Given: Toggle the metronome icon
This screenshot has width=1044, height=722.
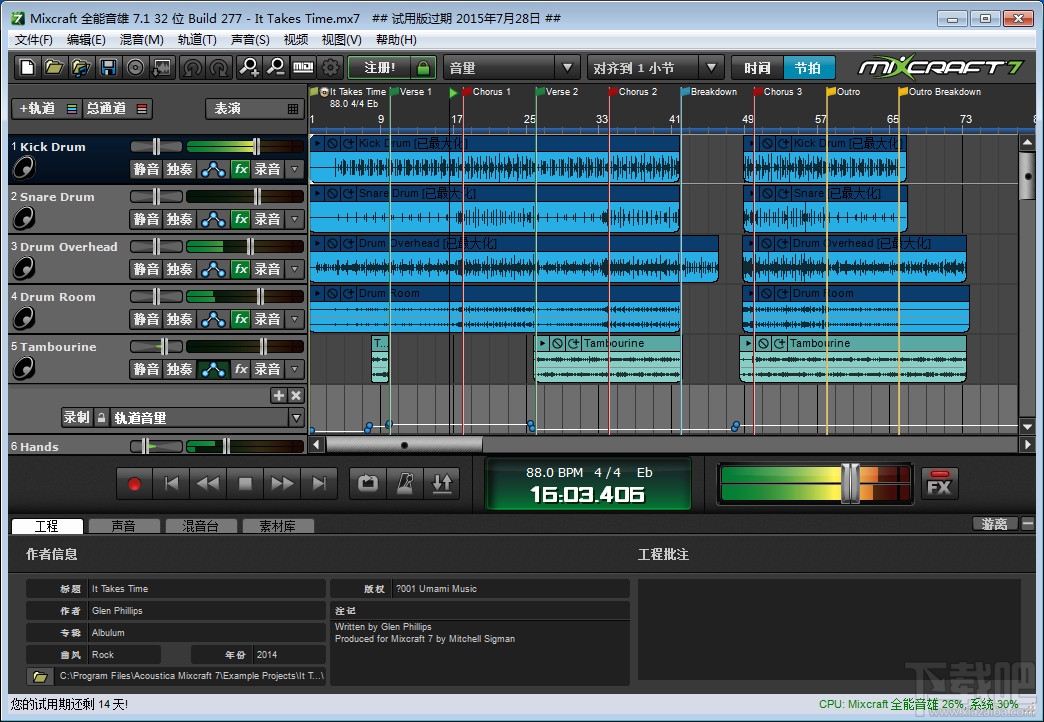Looking at the screenshot, I should [404, 484].
